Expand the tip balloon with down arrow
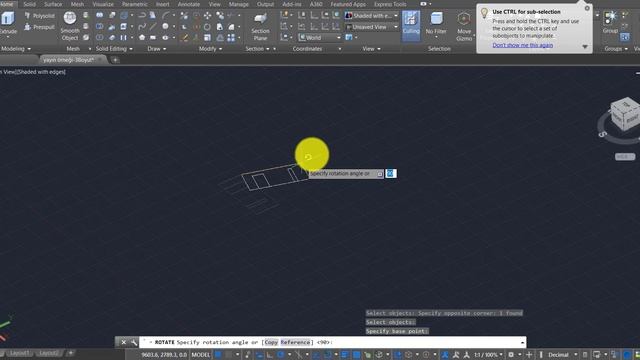The image size is (640, 360). point(584,47)
